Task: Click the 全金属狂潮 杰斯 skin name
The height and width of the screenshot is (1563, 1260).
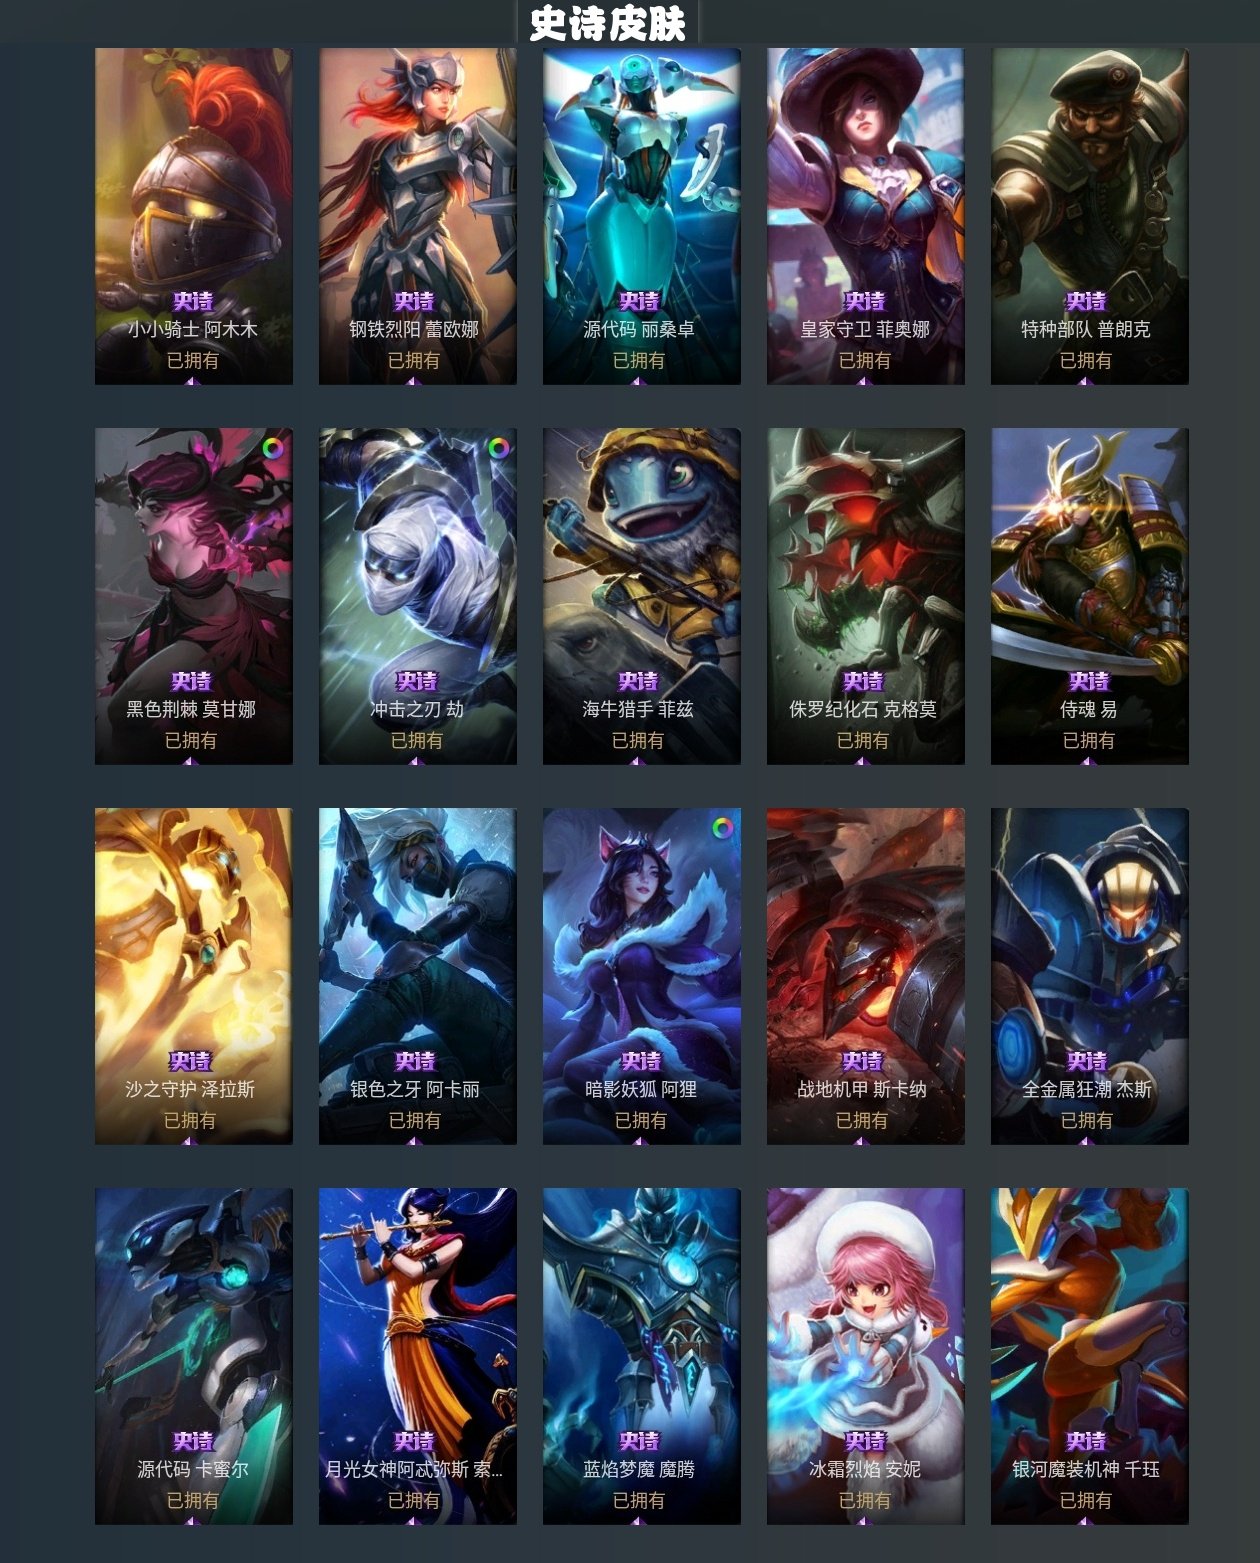Action: tap(1087, 1089)
